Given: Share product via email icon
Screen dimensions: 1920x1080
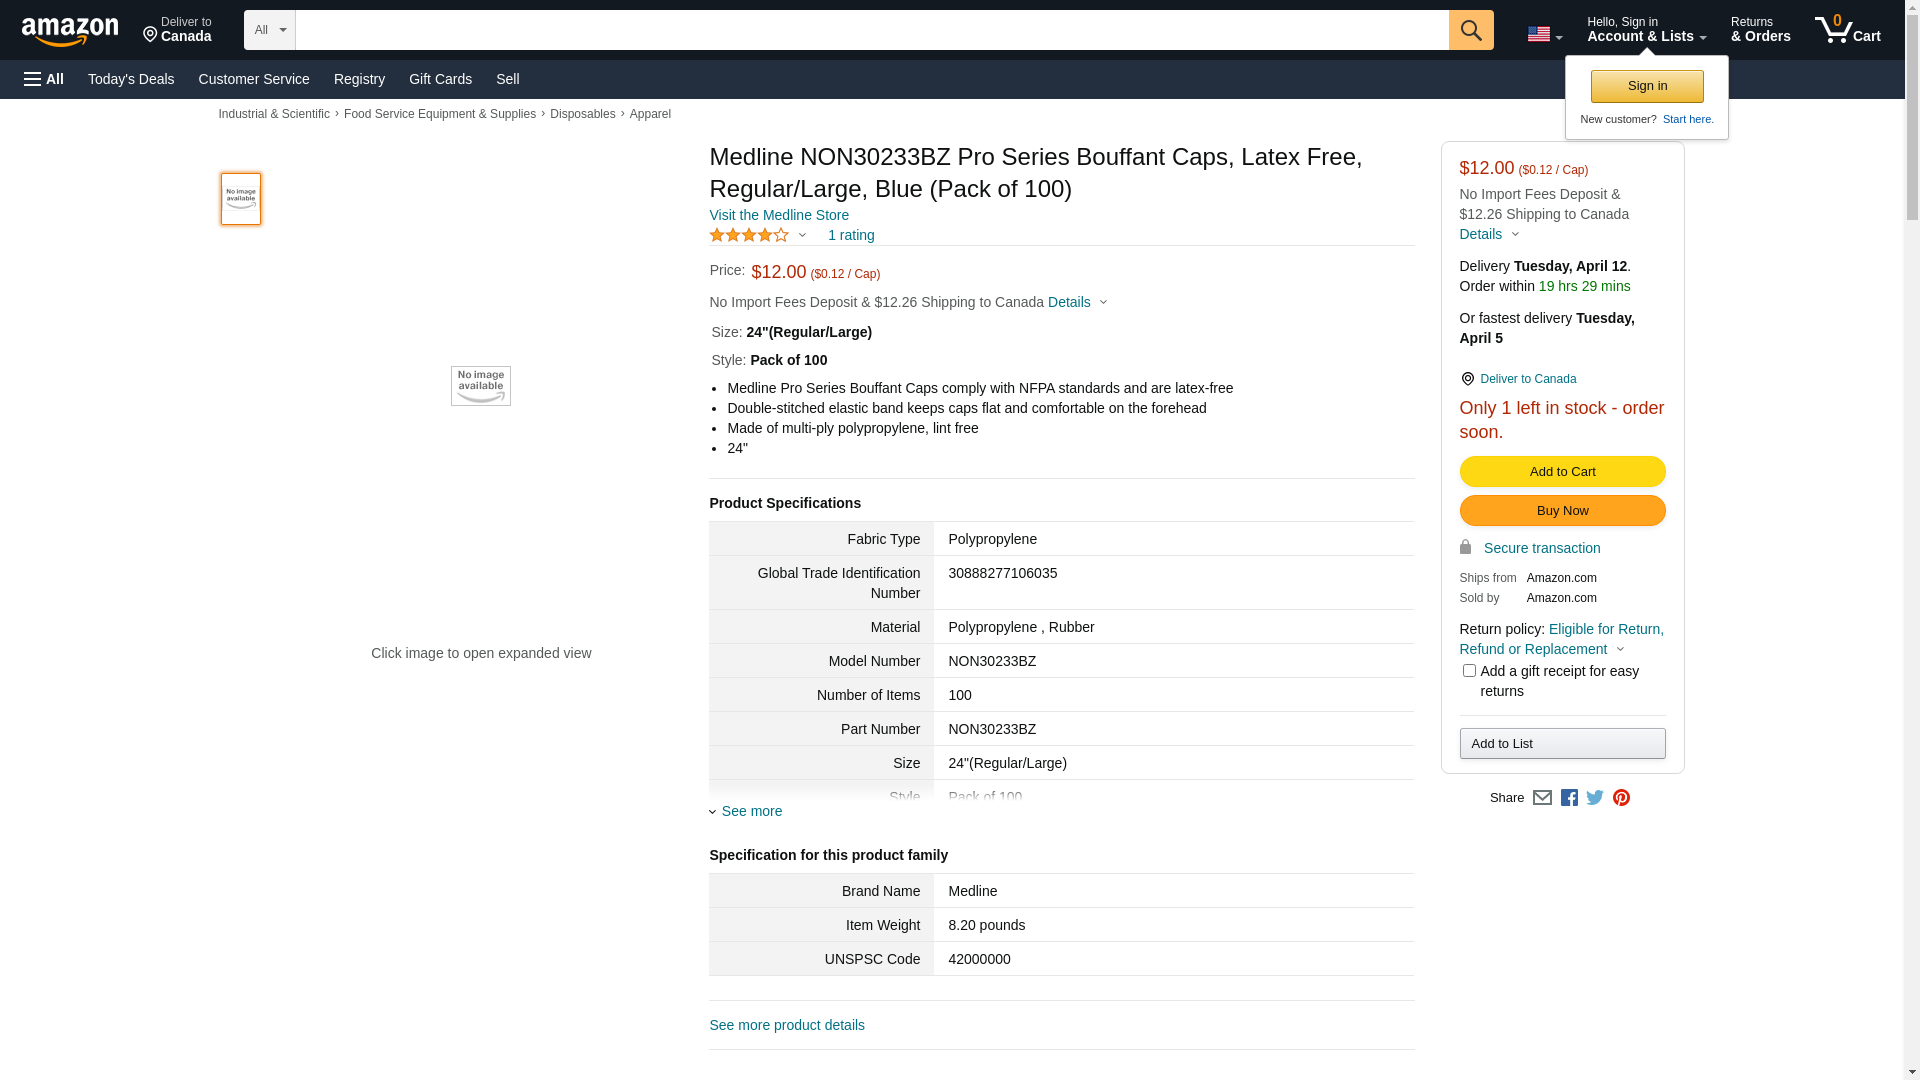Looking at the screenshot, I should pos(1542,798).
